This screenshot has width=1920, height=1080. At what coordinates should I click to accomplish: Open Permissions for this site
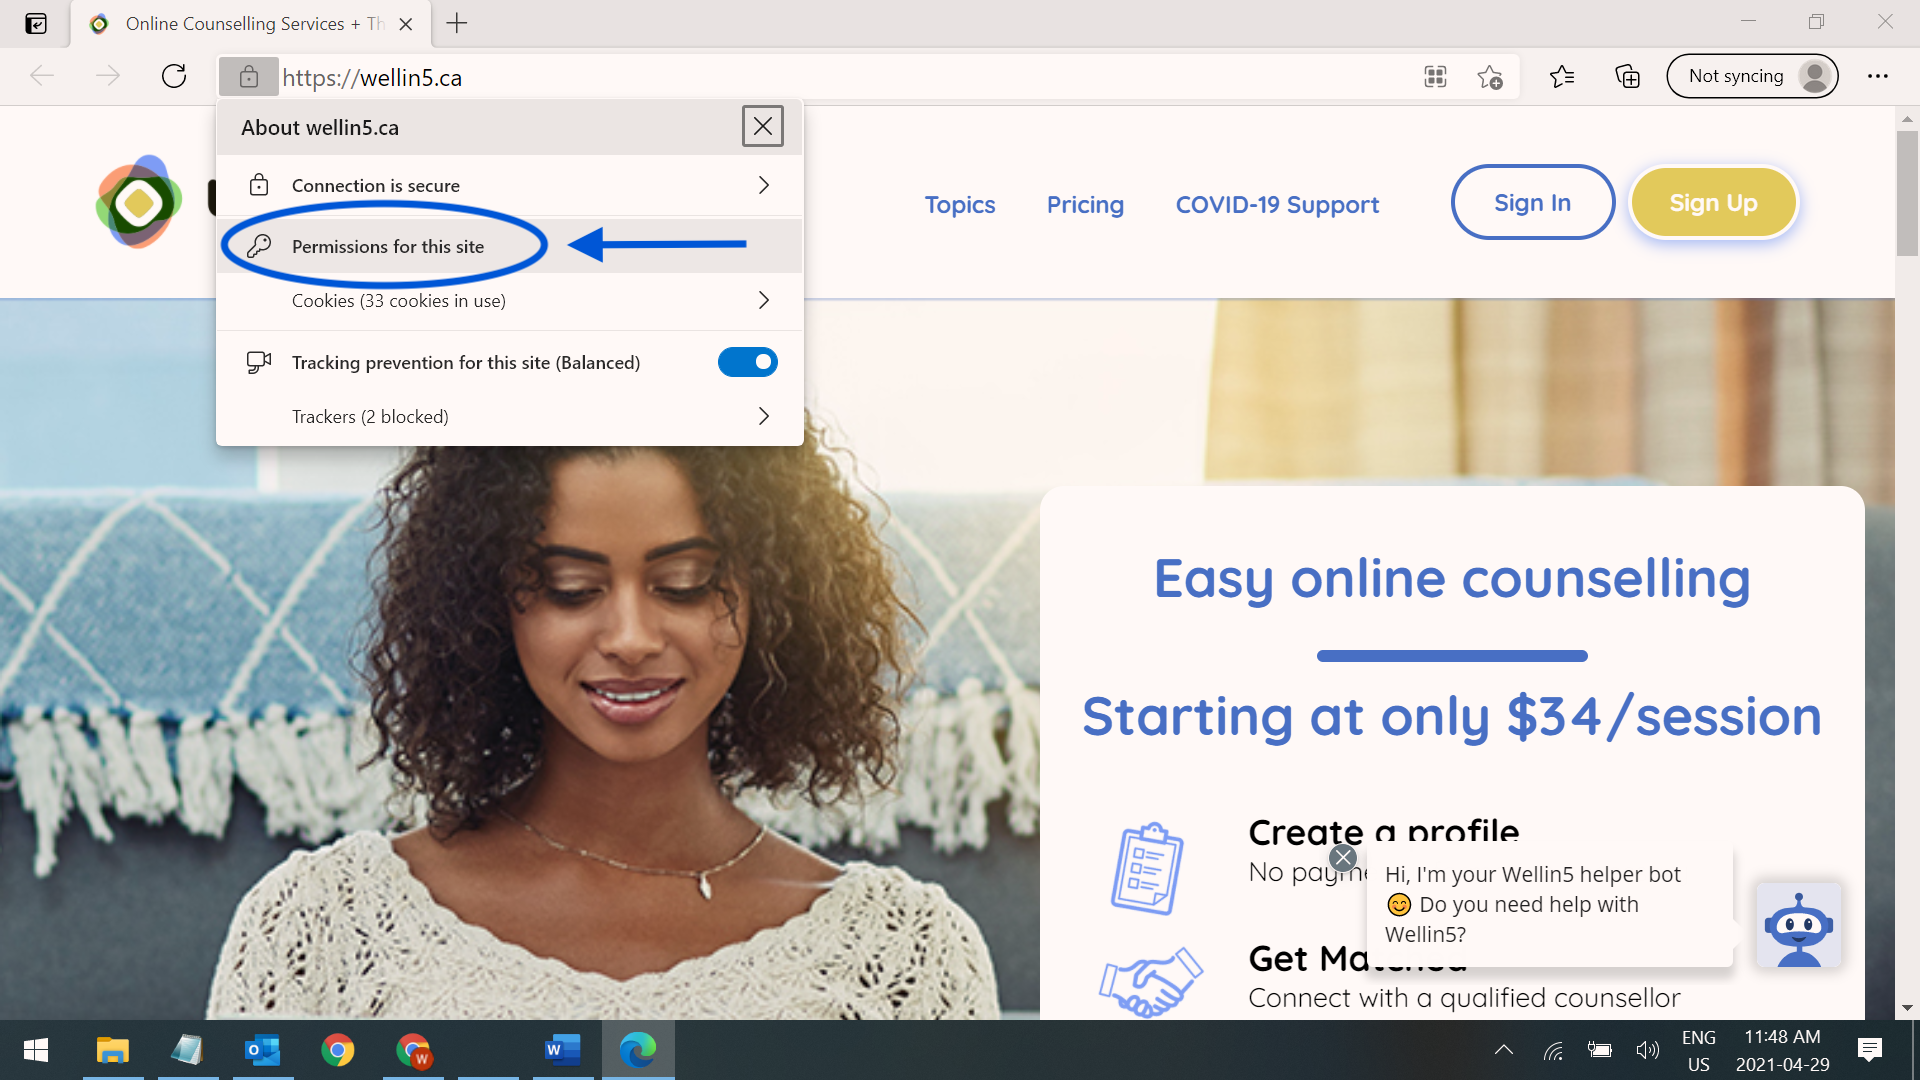point(388,246)
